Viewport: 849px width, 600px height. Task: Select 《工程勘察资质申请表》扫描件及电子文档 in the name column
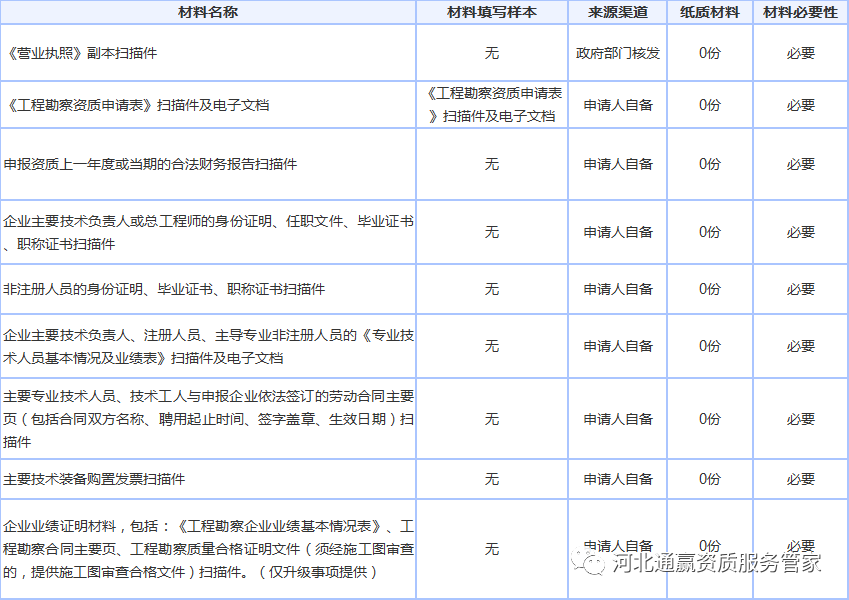click(x=136, y=105)
